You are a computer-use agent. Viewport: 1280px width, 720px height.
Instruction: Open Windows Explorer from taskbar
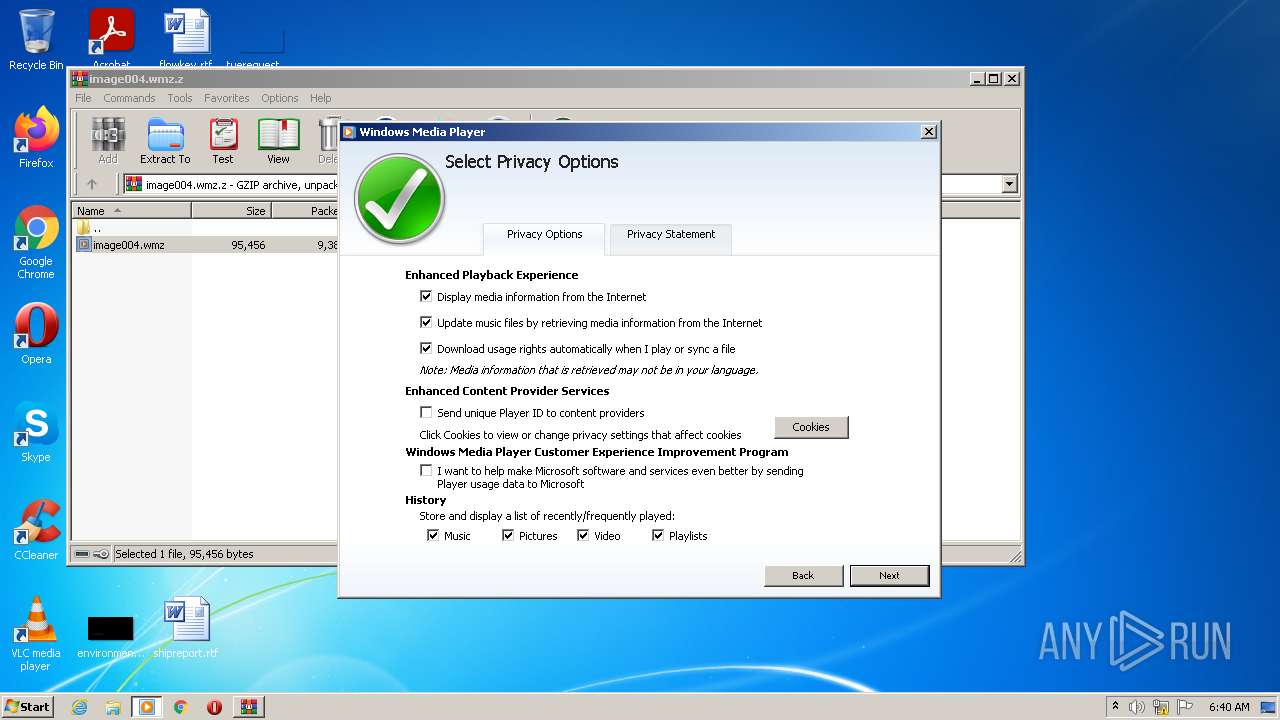(x=113, y=707)
